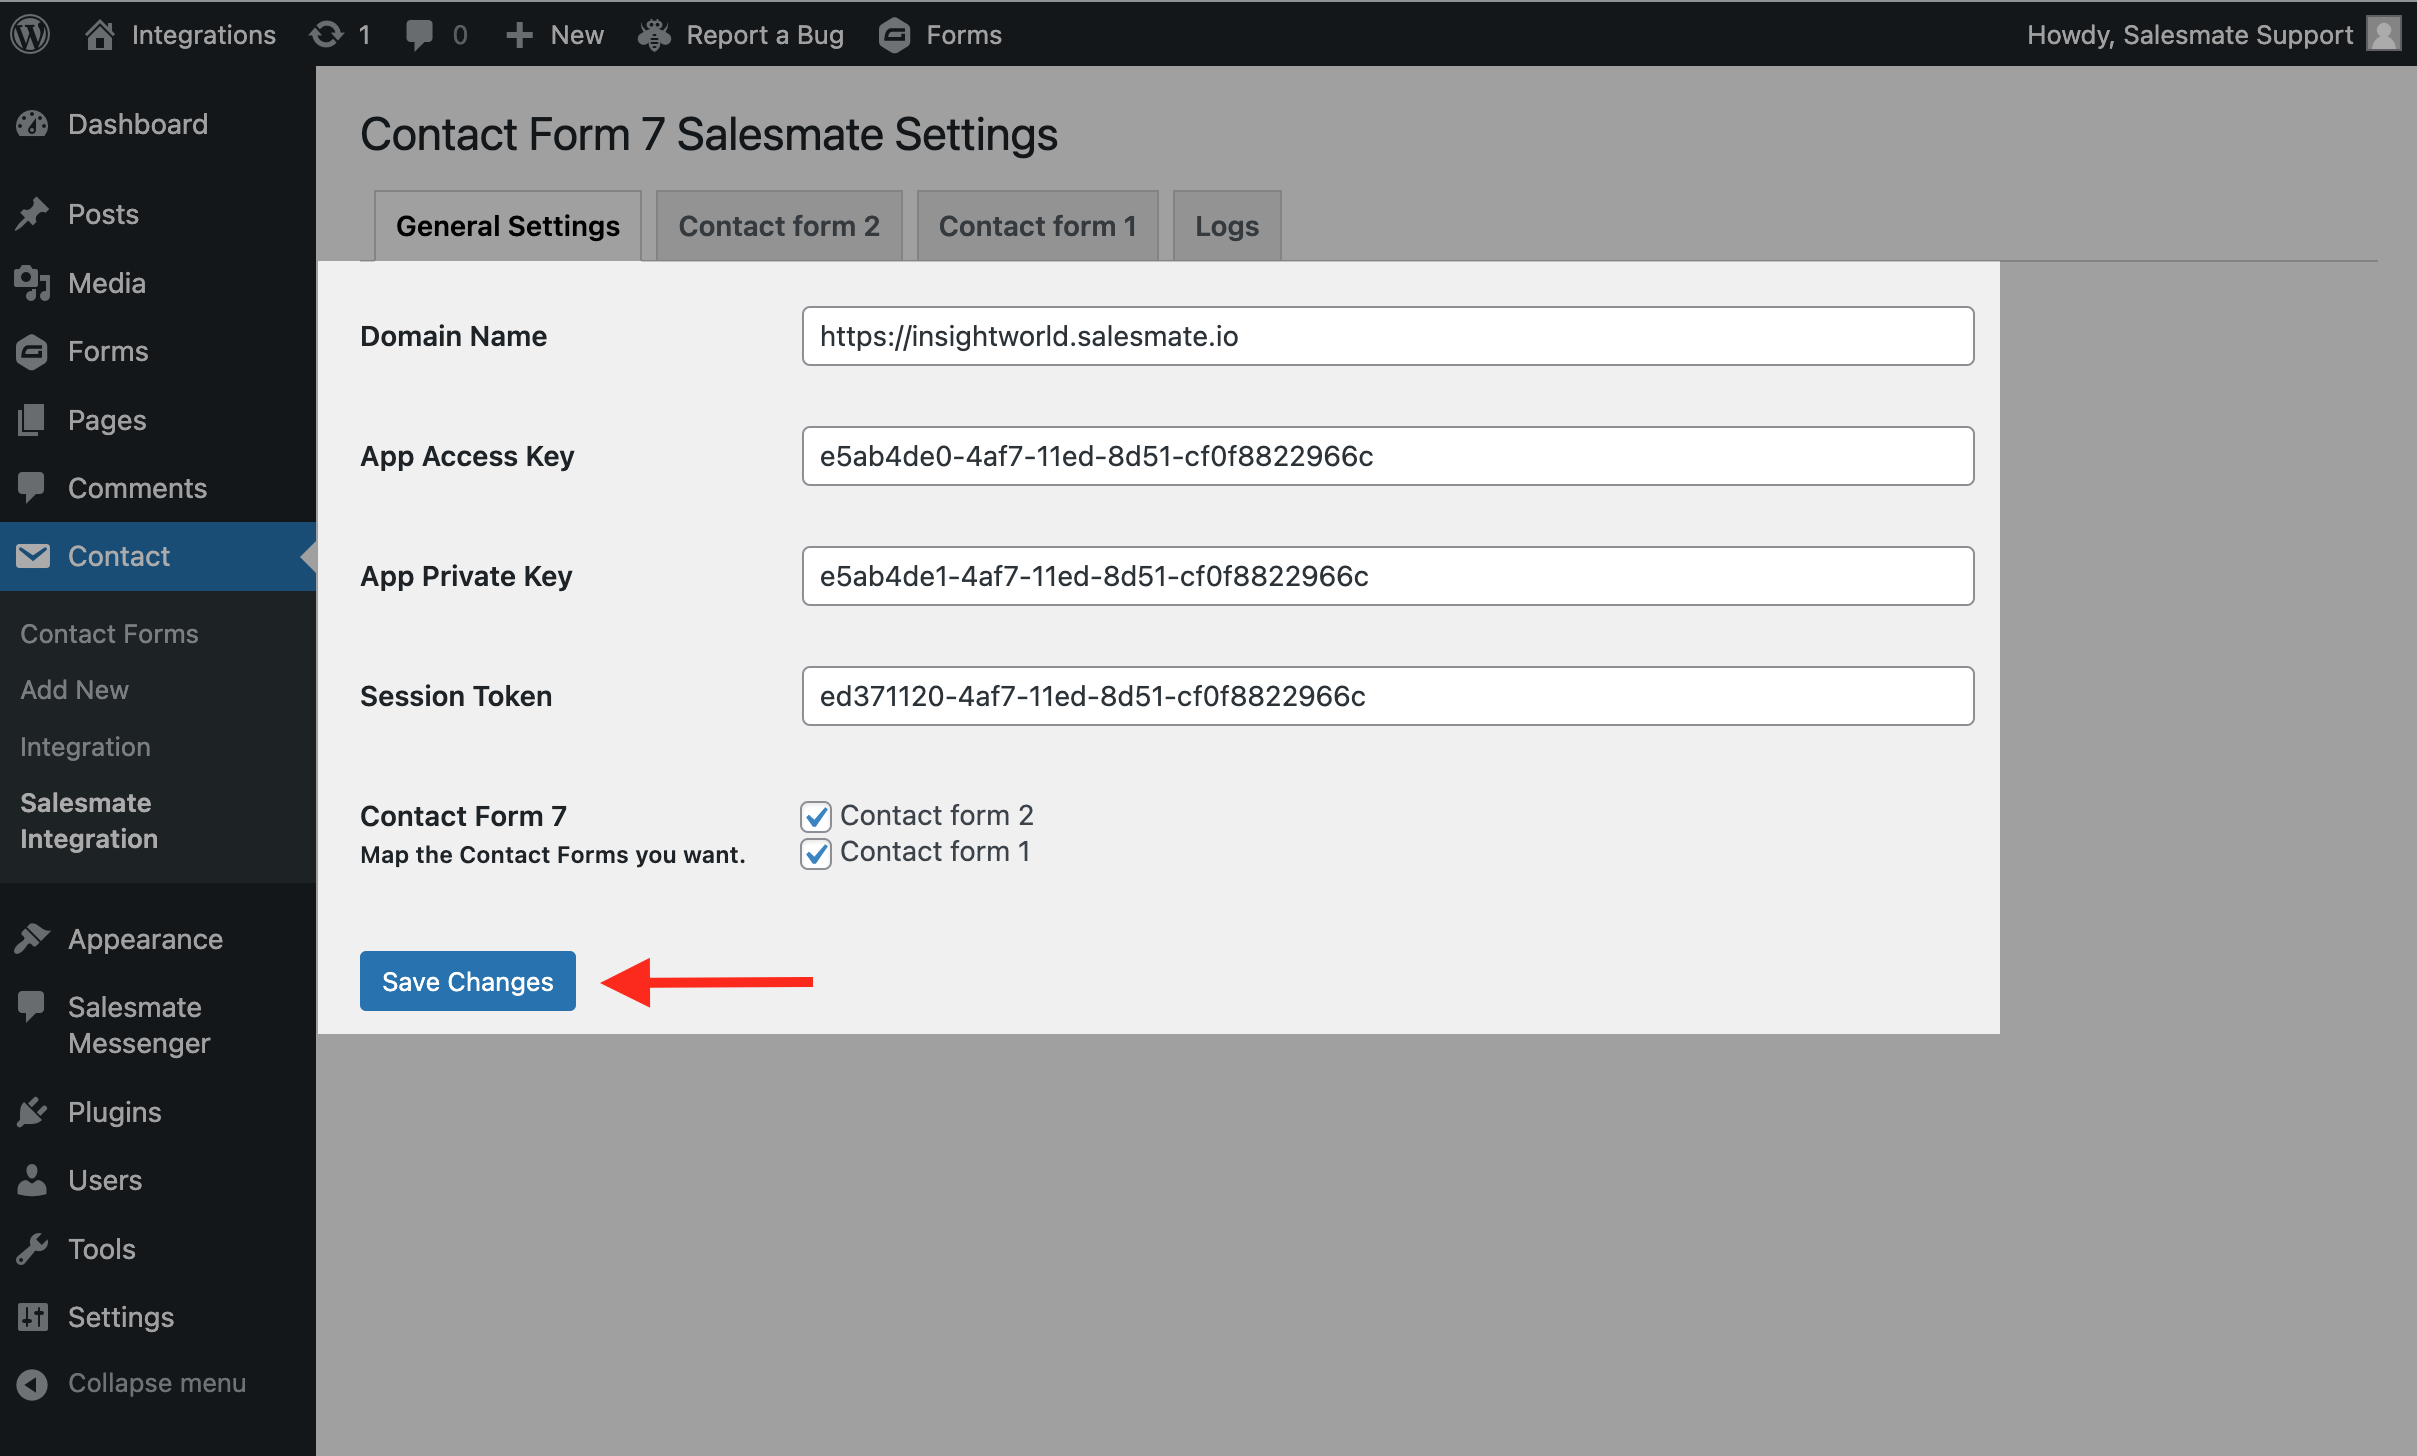Screen dimensions: 2417x1456
Task: Open the user avatar in top right
Action: [x=2384, y=34]
